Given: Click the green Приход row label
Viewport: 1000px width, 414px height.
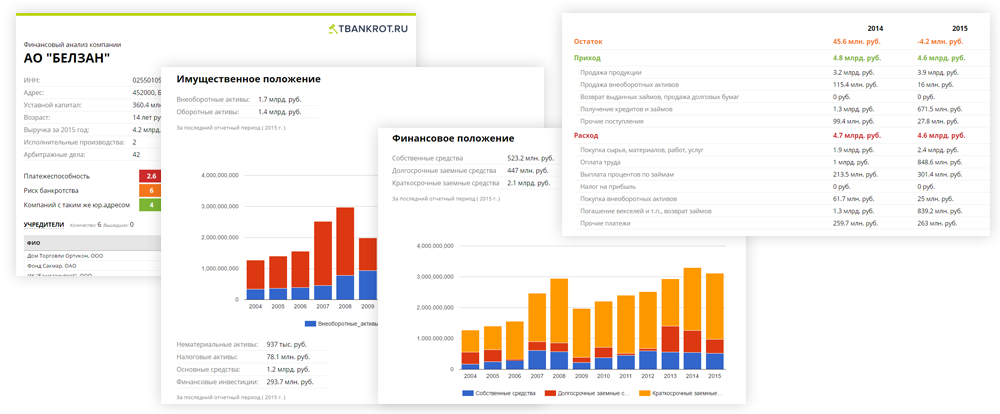Looking at the screenshot, I should [587, 58].
